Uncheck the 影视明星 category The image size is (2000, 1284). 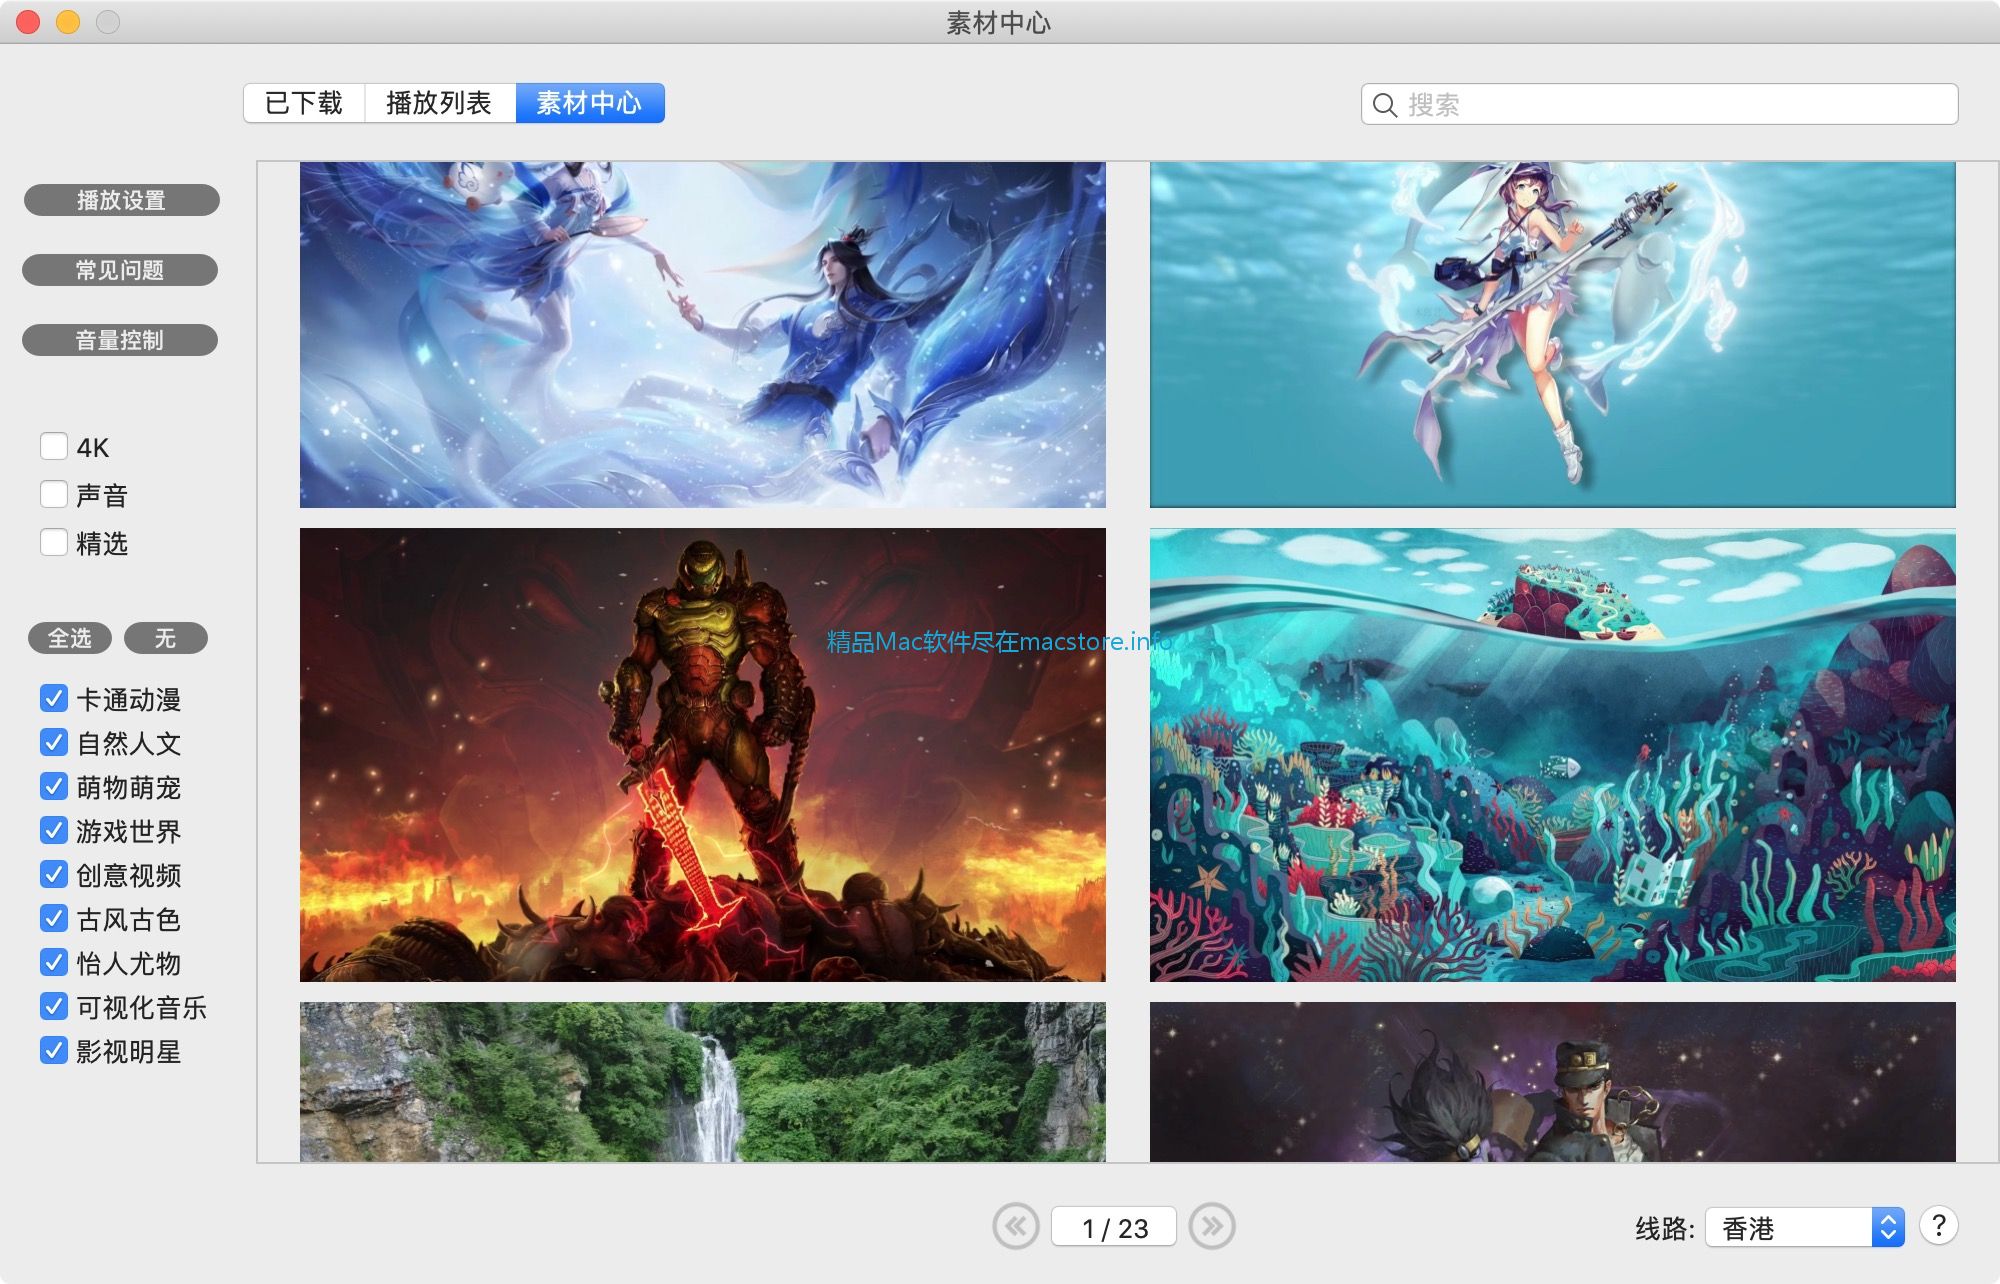[54, 1050]
